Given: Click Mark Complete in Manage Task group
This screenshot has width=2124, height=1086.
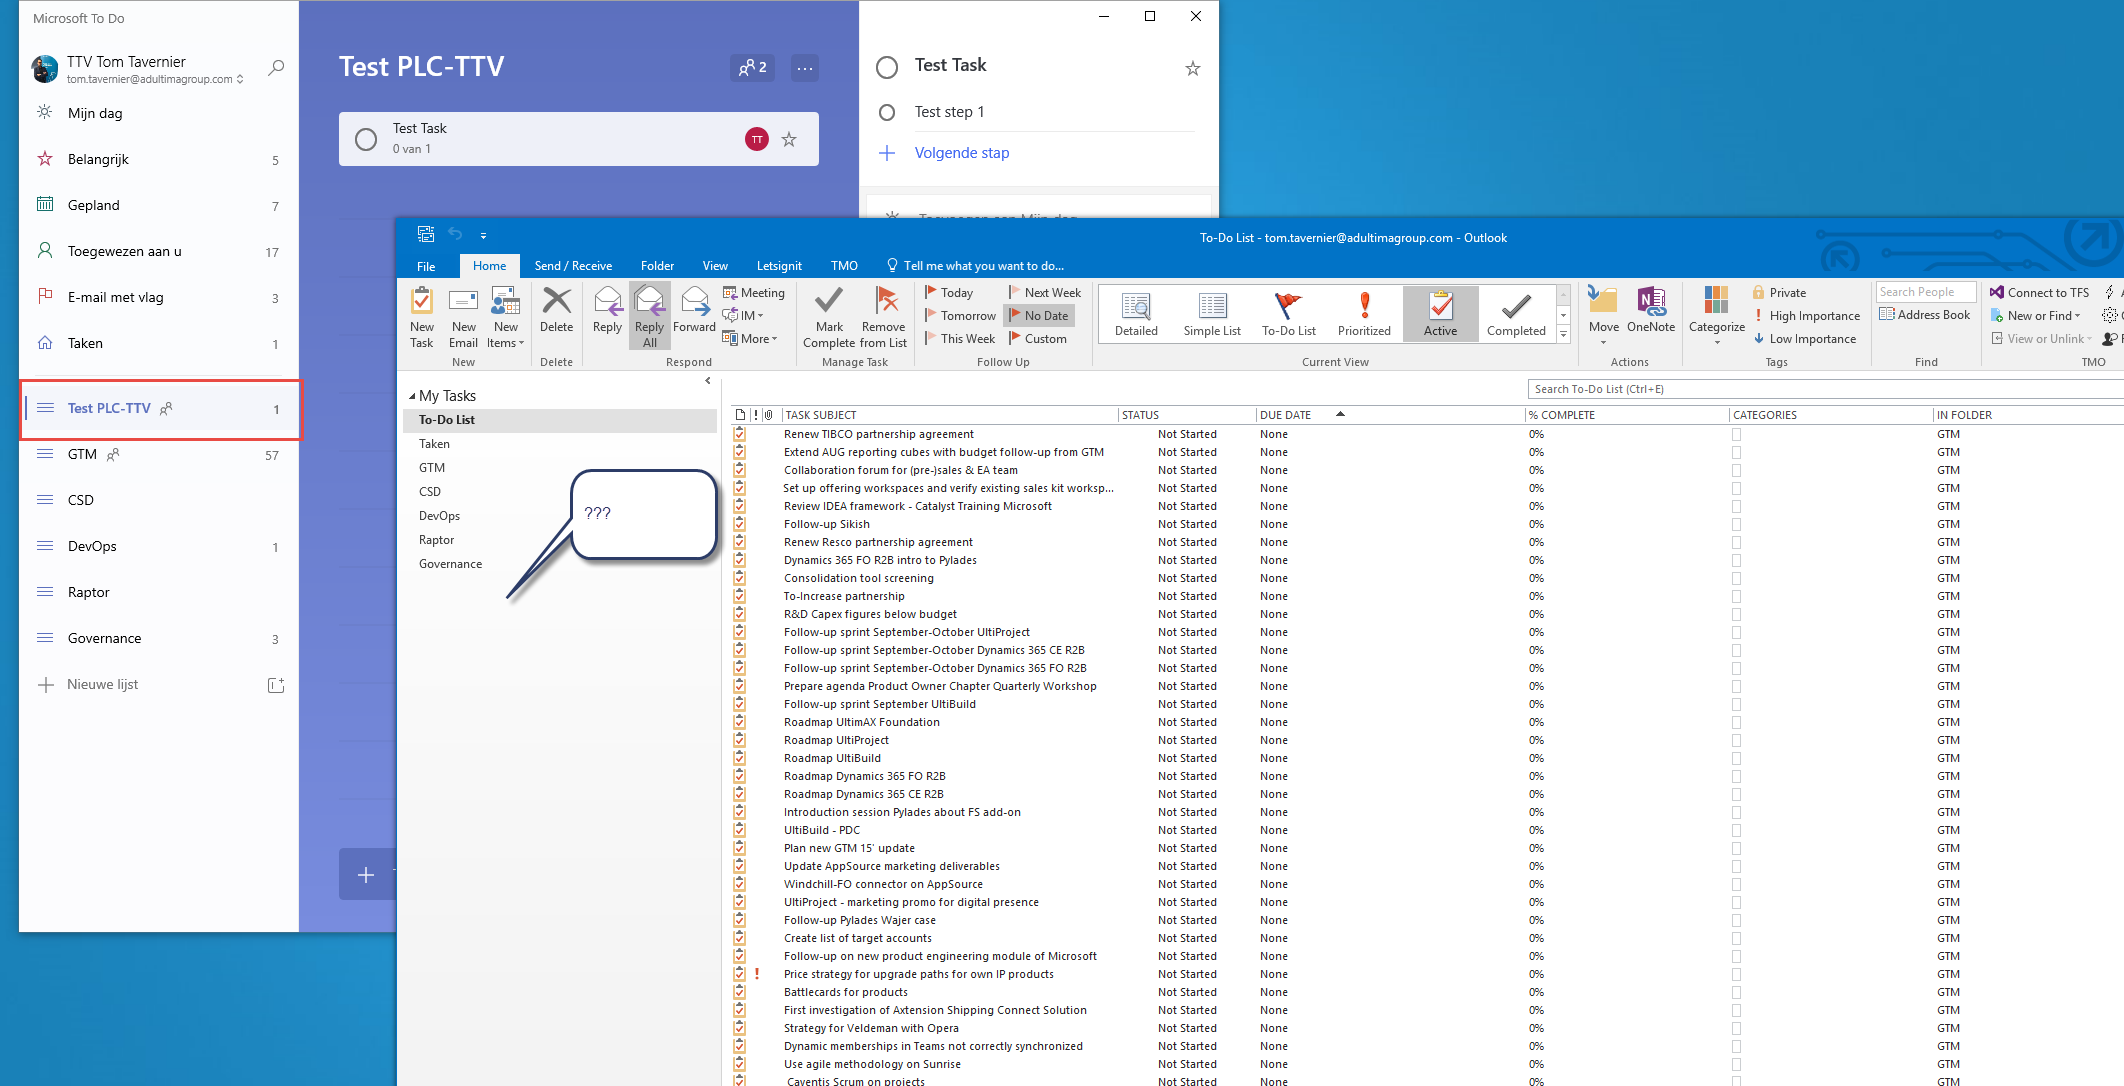Looking at the screenshot, I should pyautogui.click(x=829, y=318).
